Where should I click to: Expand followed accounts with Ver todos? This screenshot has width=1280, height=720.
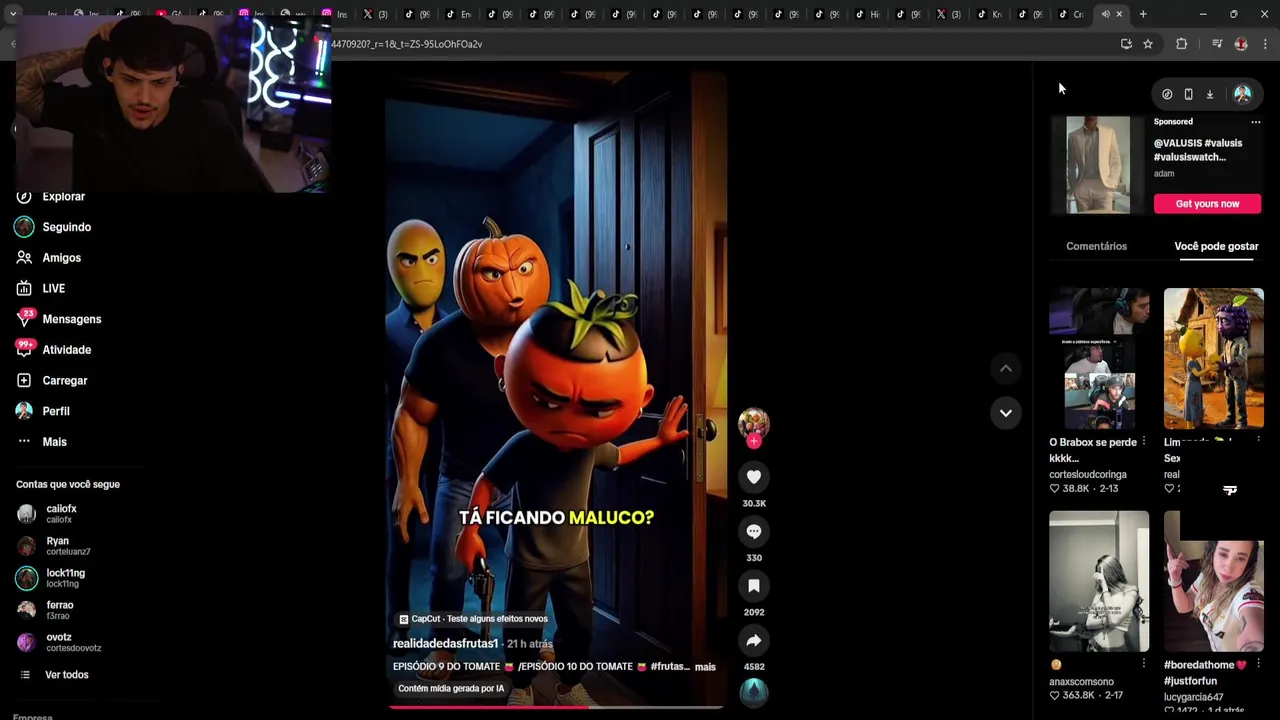[x=55, y=675]
